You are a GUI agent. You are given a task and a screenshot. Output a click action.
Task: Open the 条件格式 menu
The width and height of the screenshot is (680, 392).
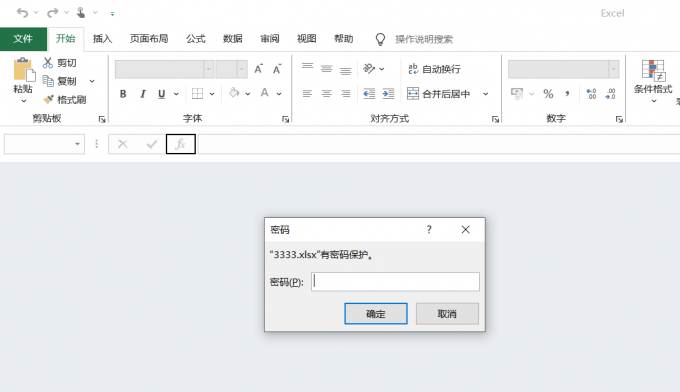click(x=653, y=81)
